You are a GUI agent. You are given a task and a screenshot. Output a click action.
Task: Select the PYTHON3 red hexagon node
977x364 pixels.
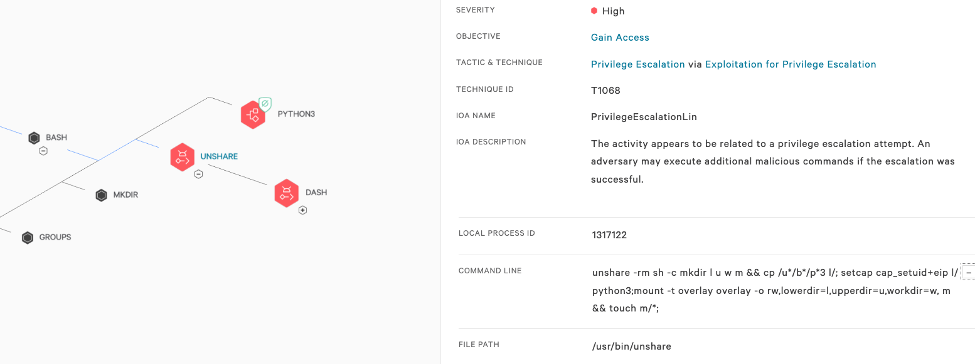(x=253, y=115)
